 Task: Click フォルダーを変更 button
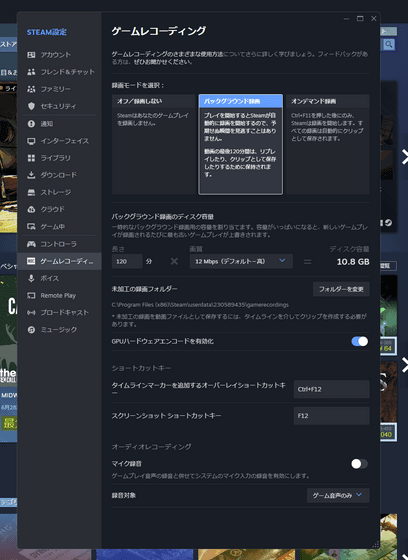pyautogui.click(x=341, y=289)
